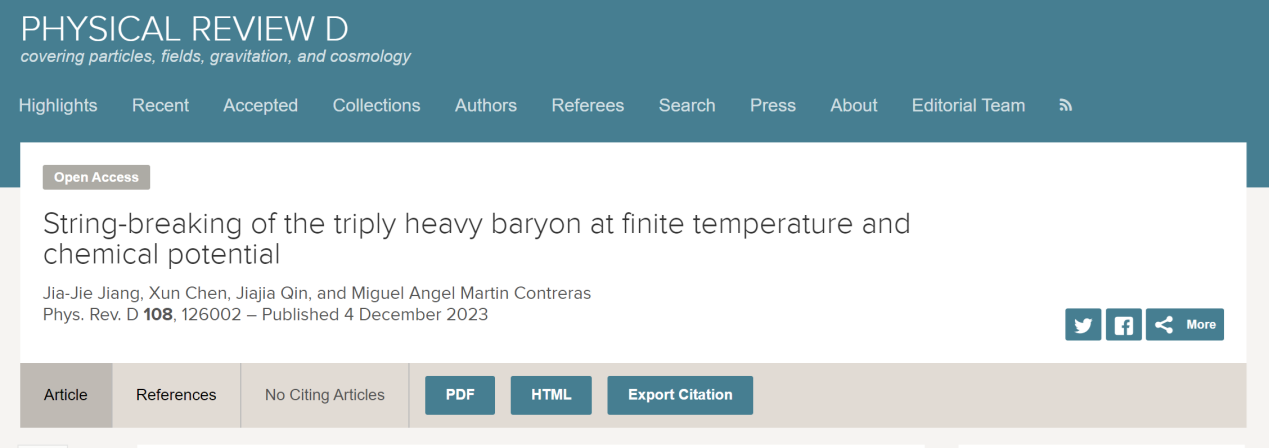Select the Article tab

66,395
